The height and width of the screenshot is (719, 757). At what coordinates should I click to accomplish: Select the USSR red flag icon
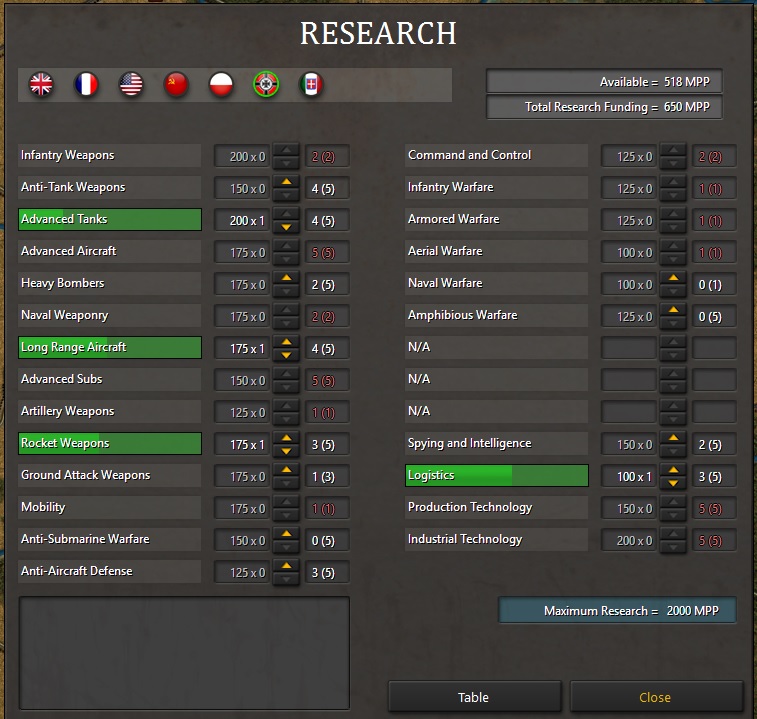click(x=176, y=85)
